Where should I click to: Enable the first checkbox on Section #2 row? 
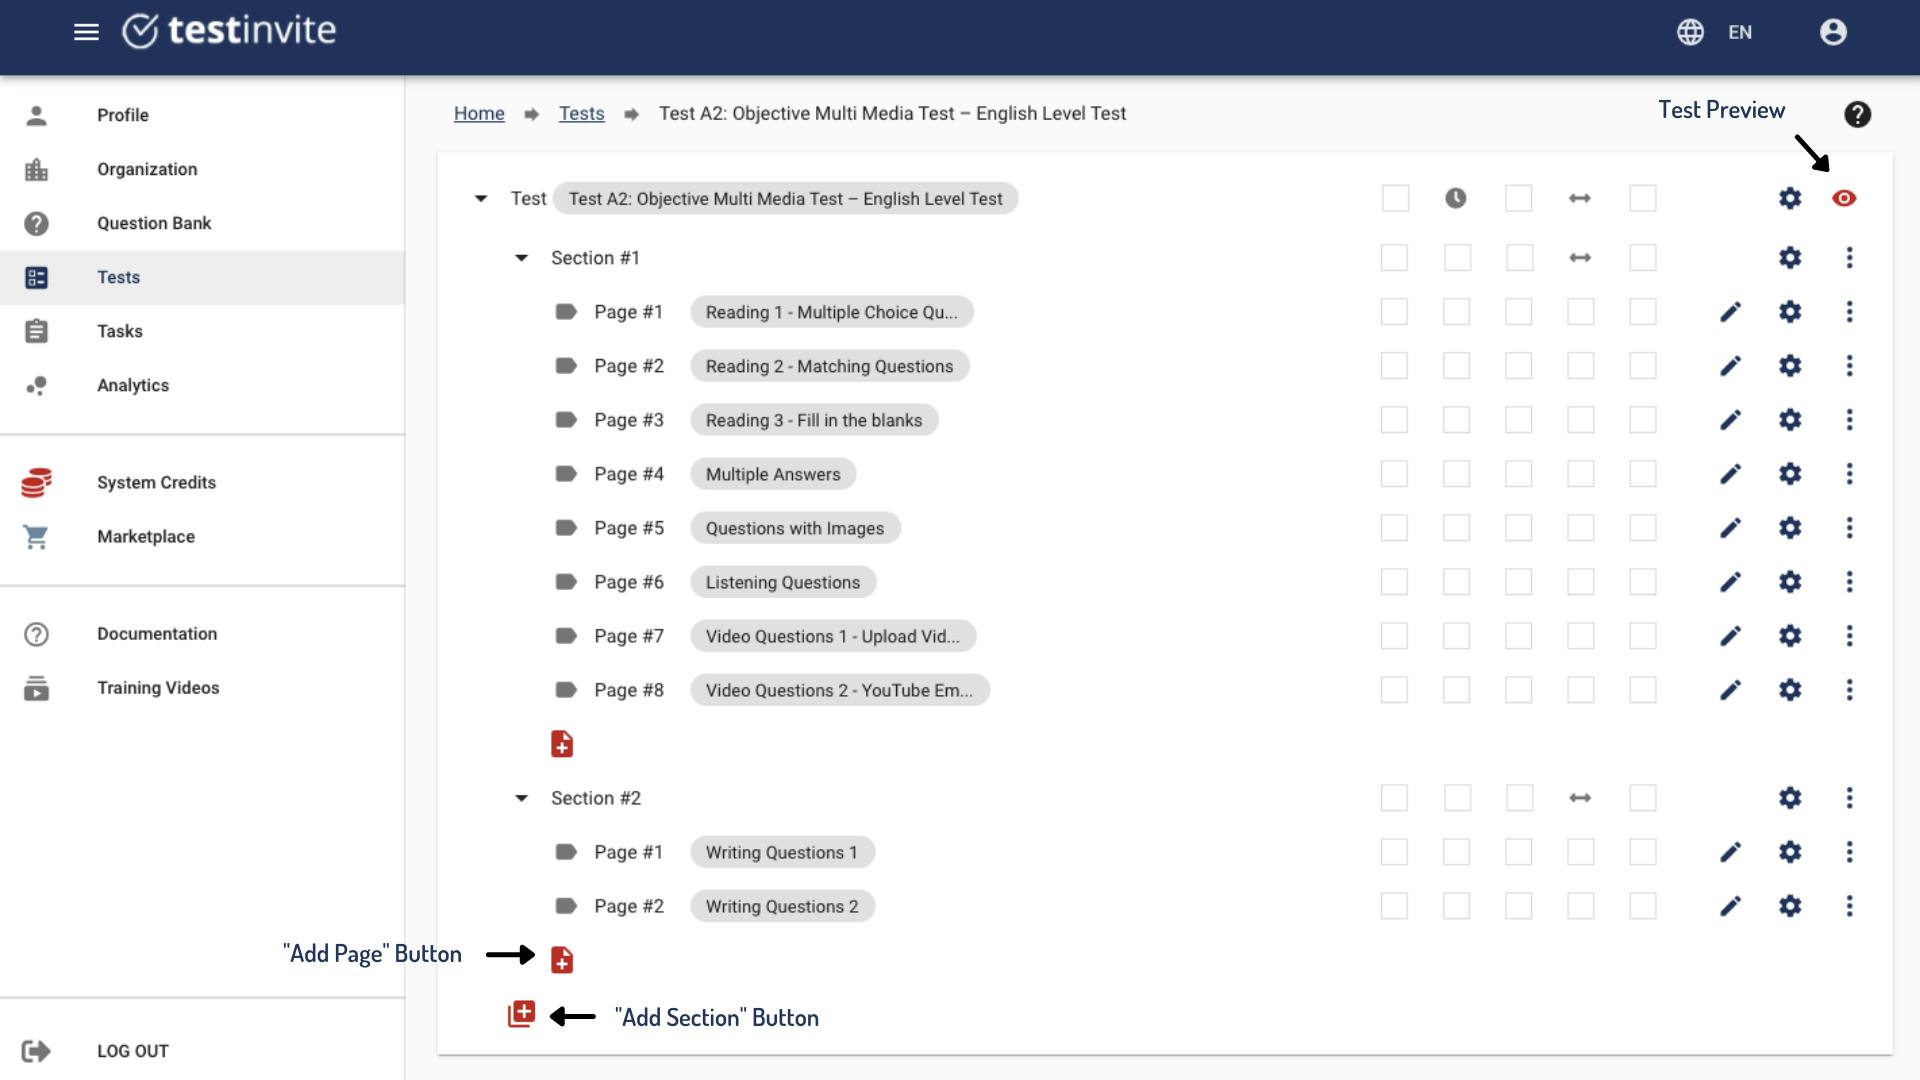pyautogui.click(x=1394, y=798)
